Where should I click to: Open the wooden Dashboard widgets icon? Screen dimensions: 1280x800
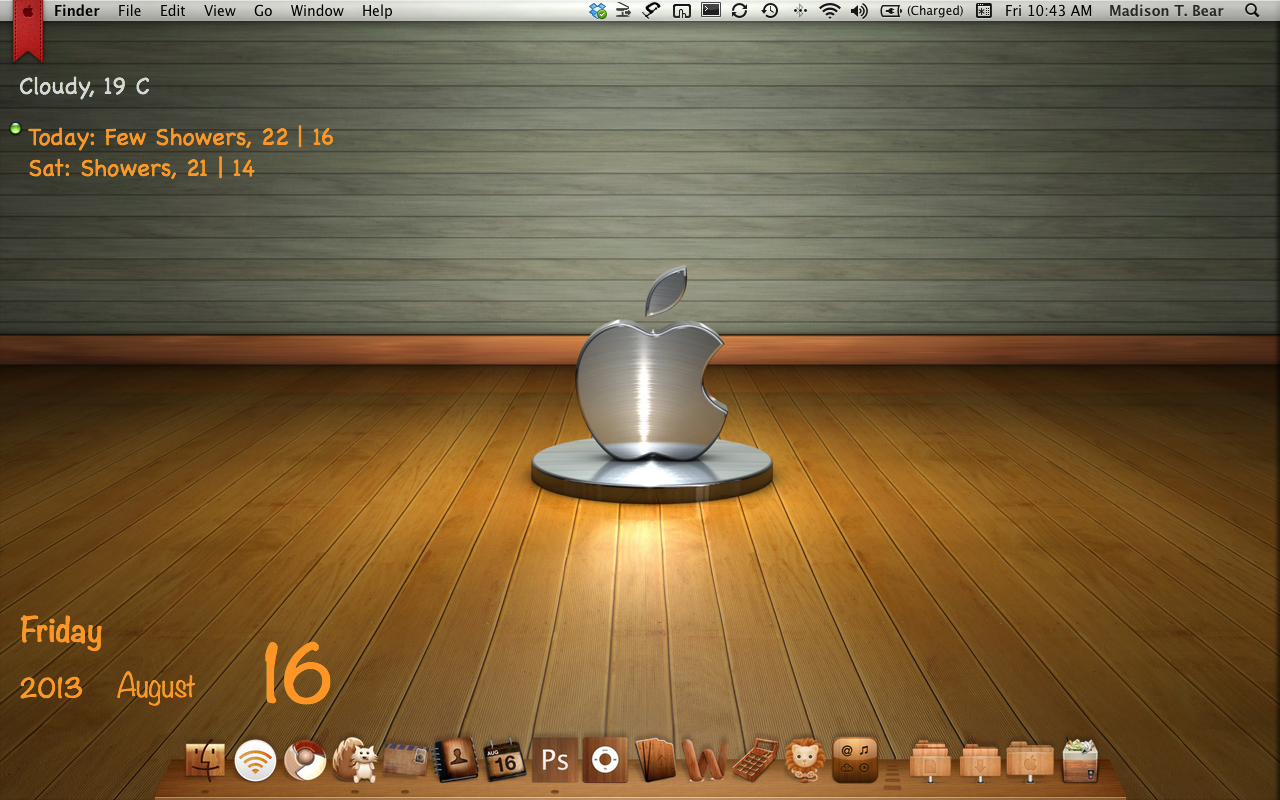[x=855, y=760]
